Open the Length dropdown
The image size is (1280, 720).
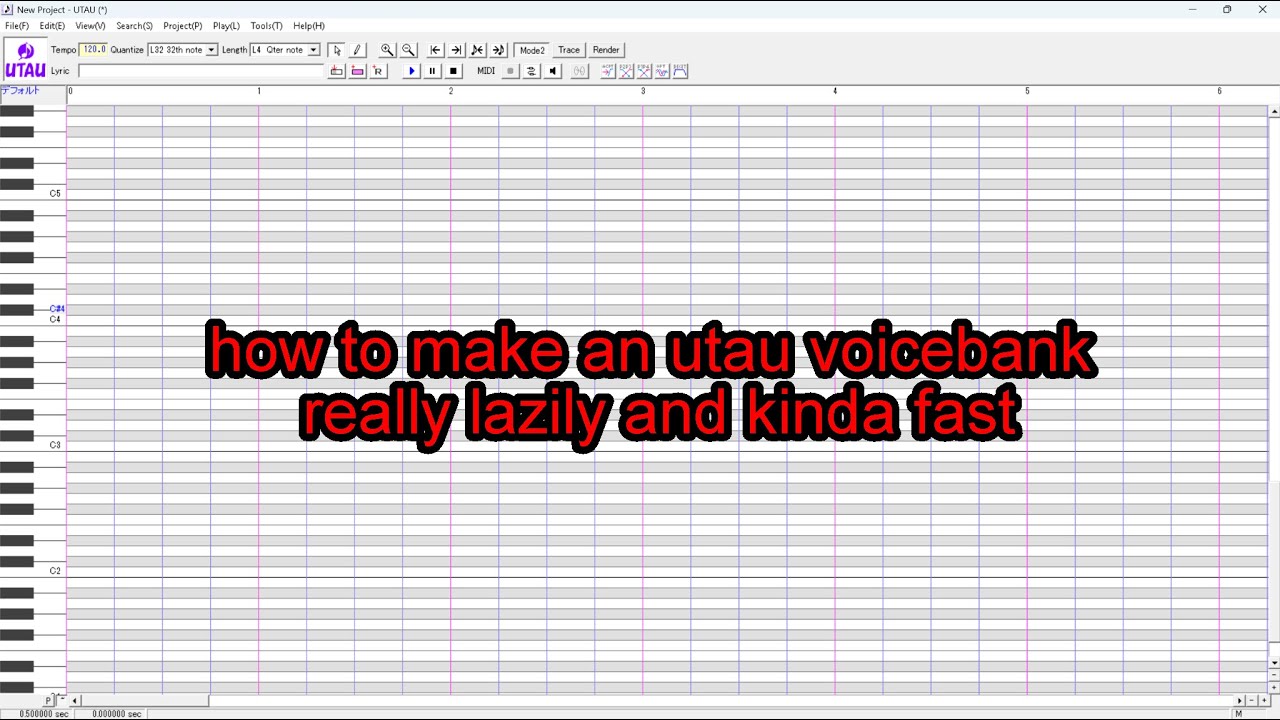313,50
